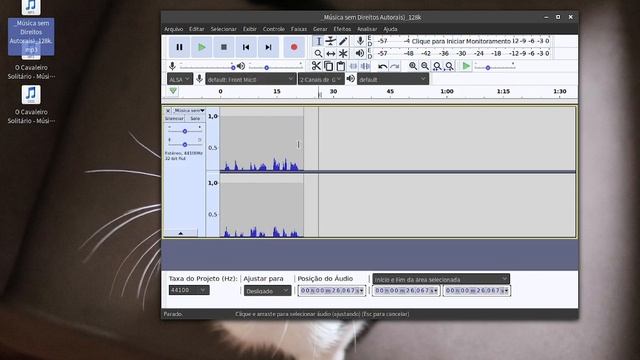Open the playback meter speaker icon

[x=360, y=53]
